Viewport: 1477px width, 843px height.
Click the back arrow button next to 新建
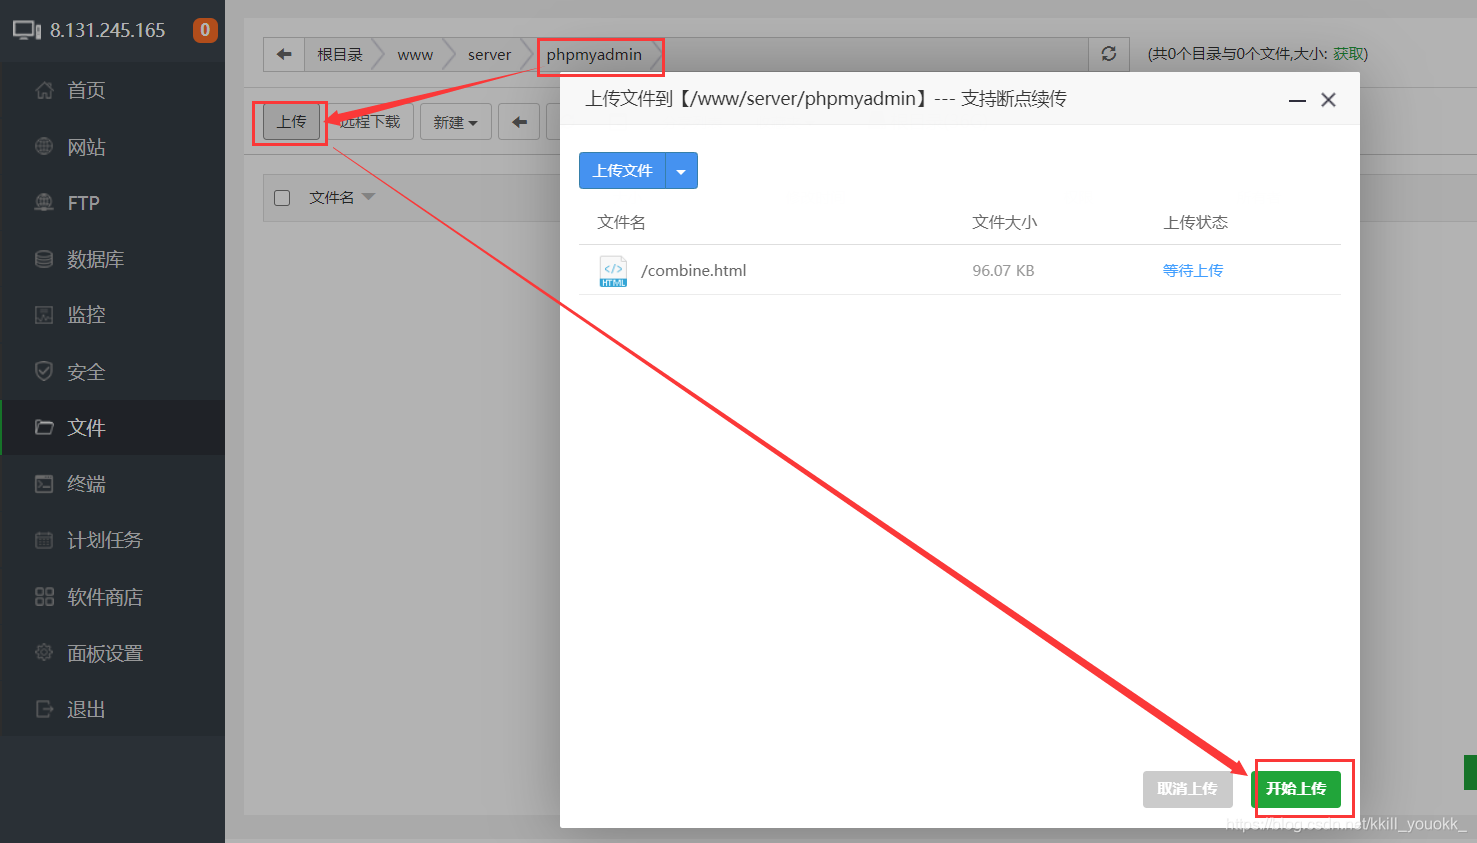click(519, 122)
